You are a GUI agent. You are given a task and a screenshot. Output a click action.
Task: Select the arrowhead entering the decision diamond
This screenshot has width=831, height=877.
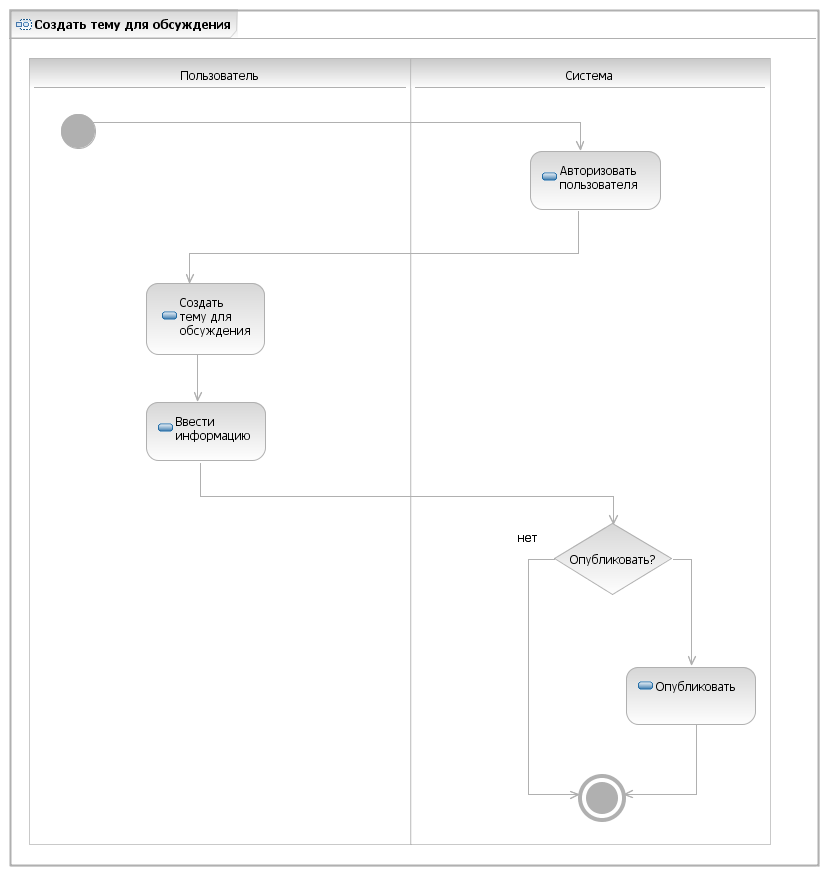click(x=613, y=518)
